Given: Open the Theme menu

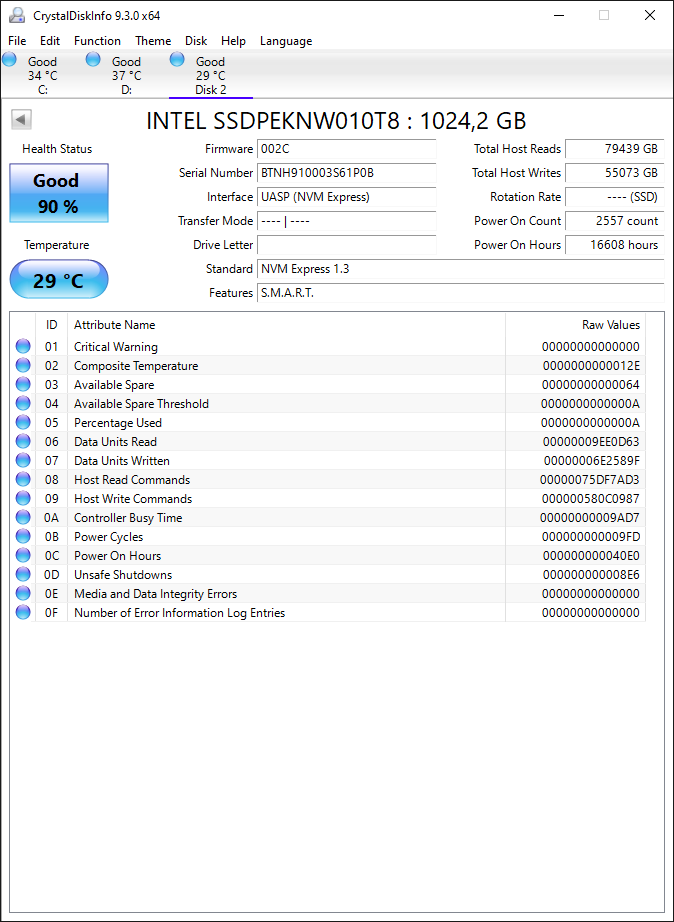Looking at the screenshot, I should (x=153, y=41).
